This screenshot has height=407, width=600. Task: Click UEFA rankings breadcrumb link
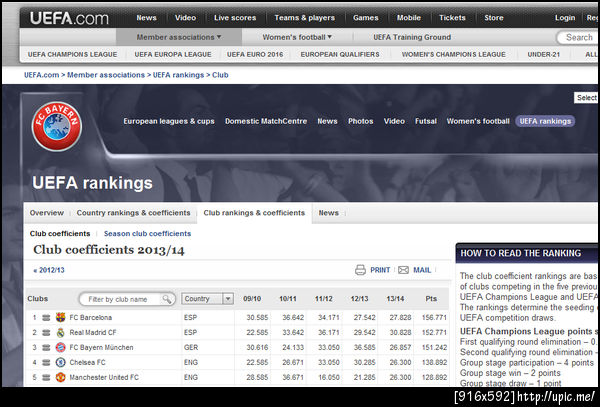coord(178,75)
